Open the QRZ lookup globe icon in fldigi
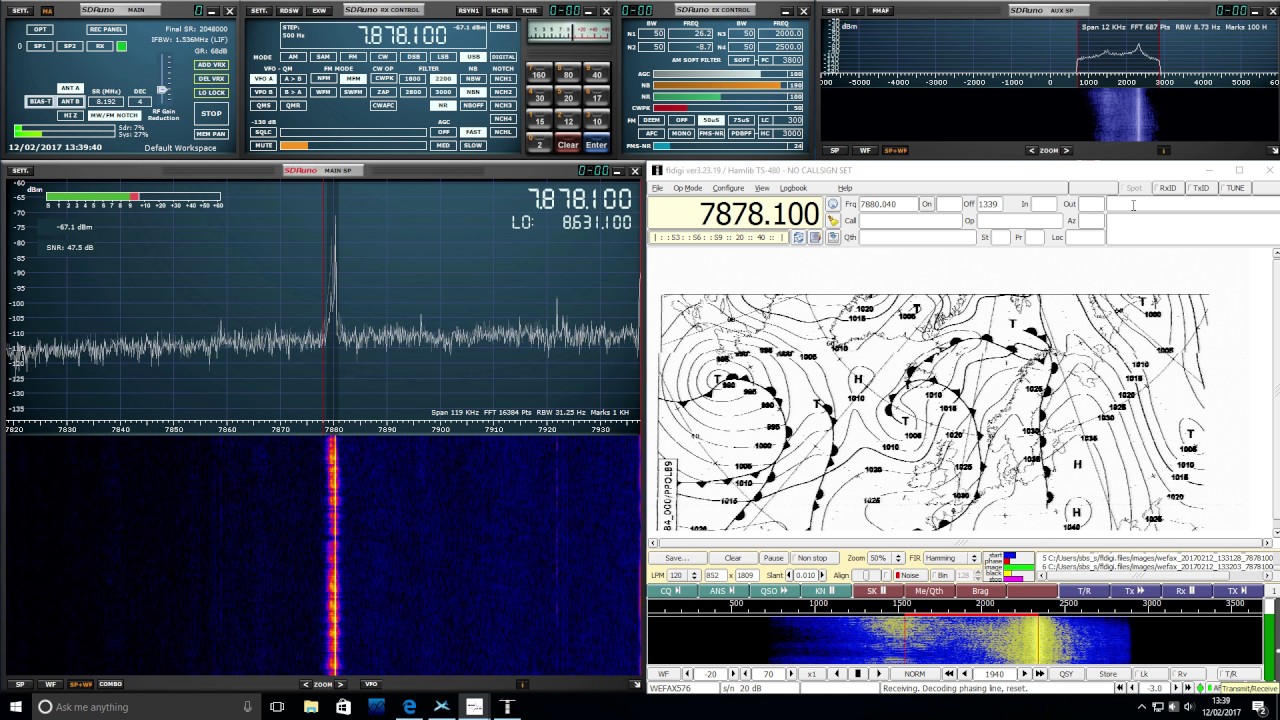This screenshot has height=720, width=1280. (833, 204)
